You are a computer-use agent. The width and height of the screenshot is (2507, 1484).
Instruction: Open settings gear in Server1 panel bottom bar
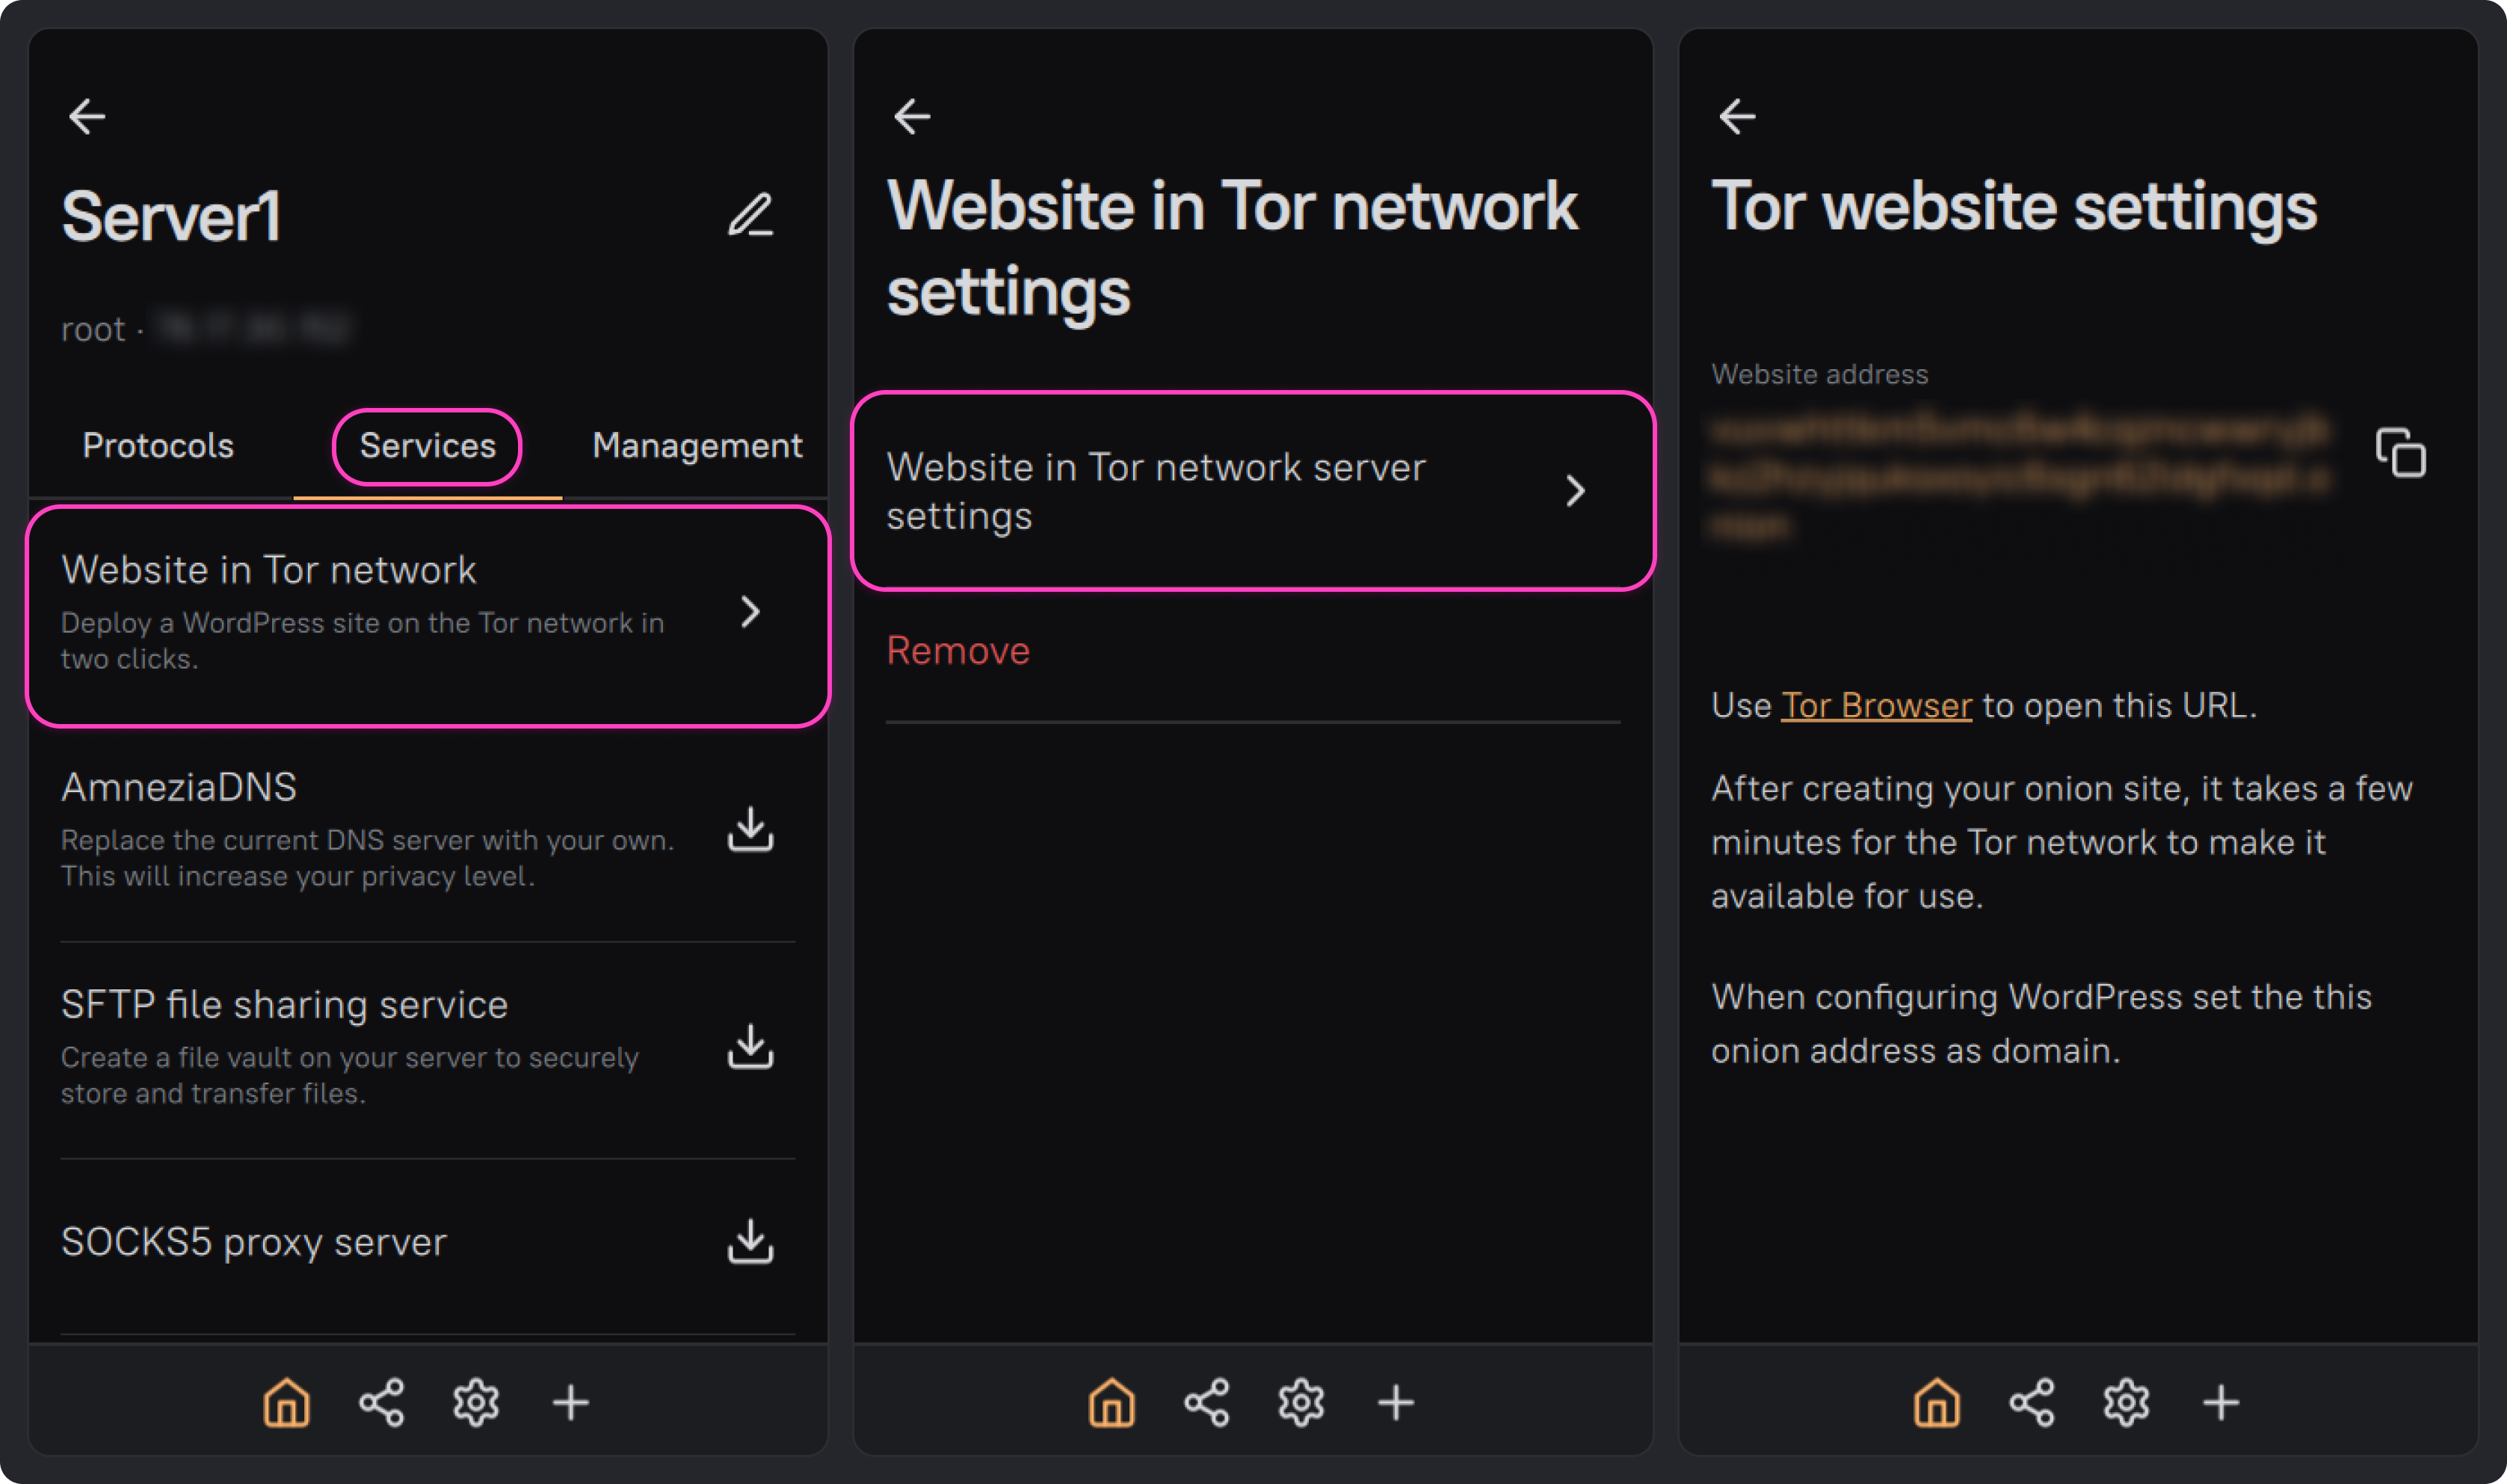476,1402
